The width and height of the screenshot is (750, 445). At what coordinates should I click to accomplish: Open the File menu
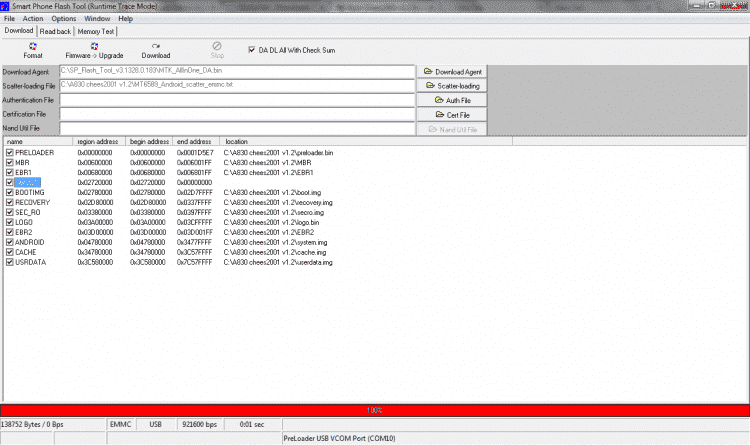[x=9, y=19]
